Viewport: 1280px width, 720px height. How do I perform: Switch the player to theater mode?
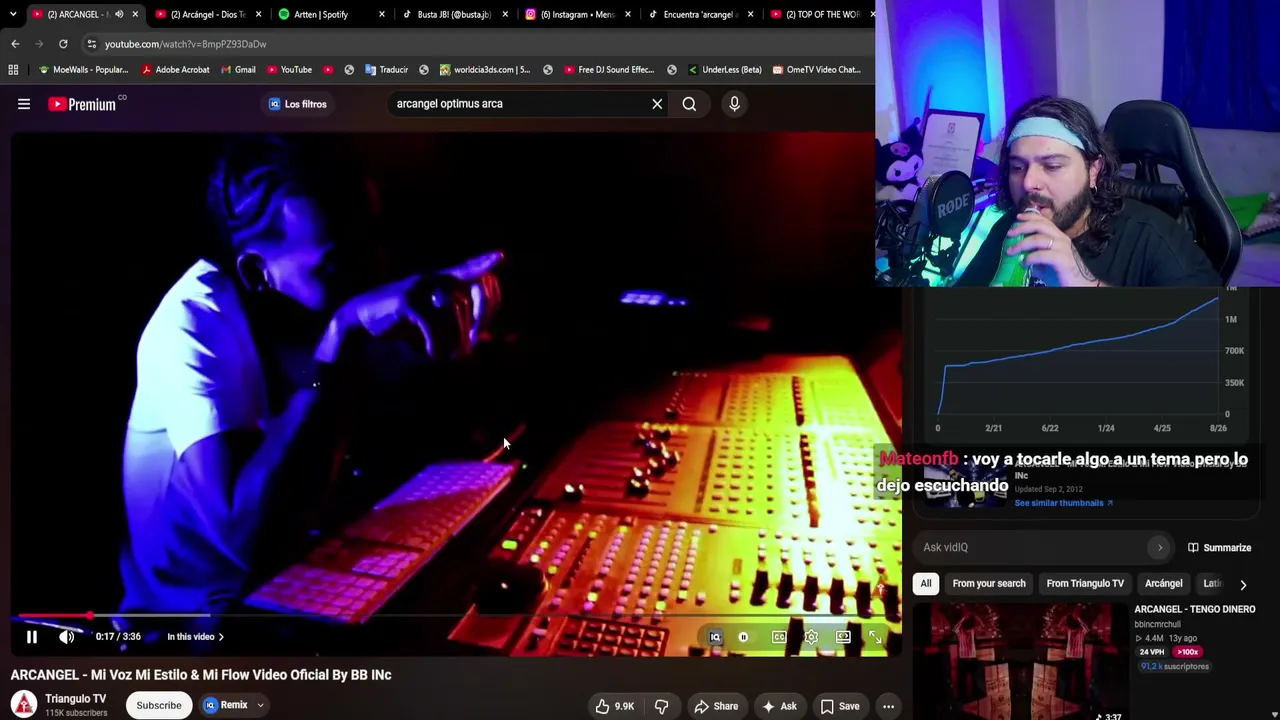pyautogui.click(x=843, y=637)
